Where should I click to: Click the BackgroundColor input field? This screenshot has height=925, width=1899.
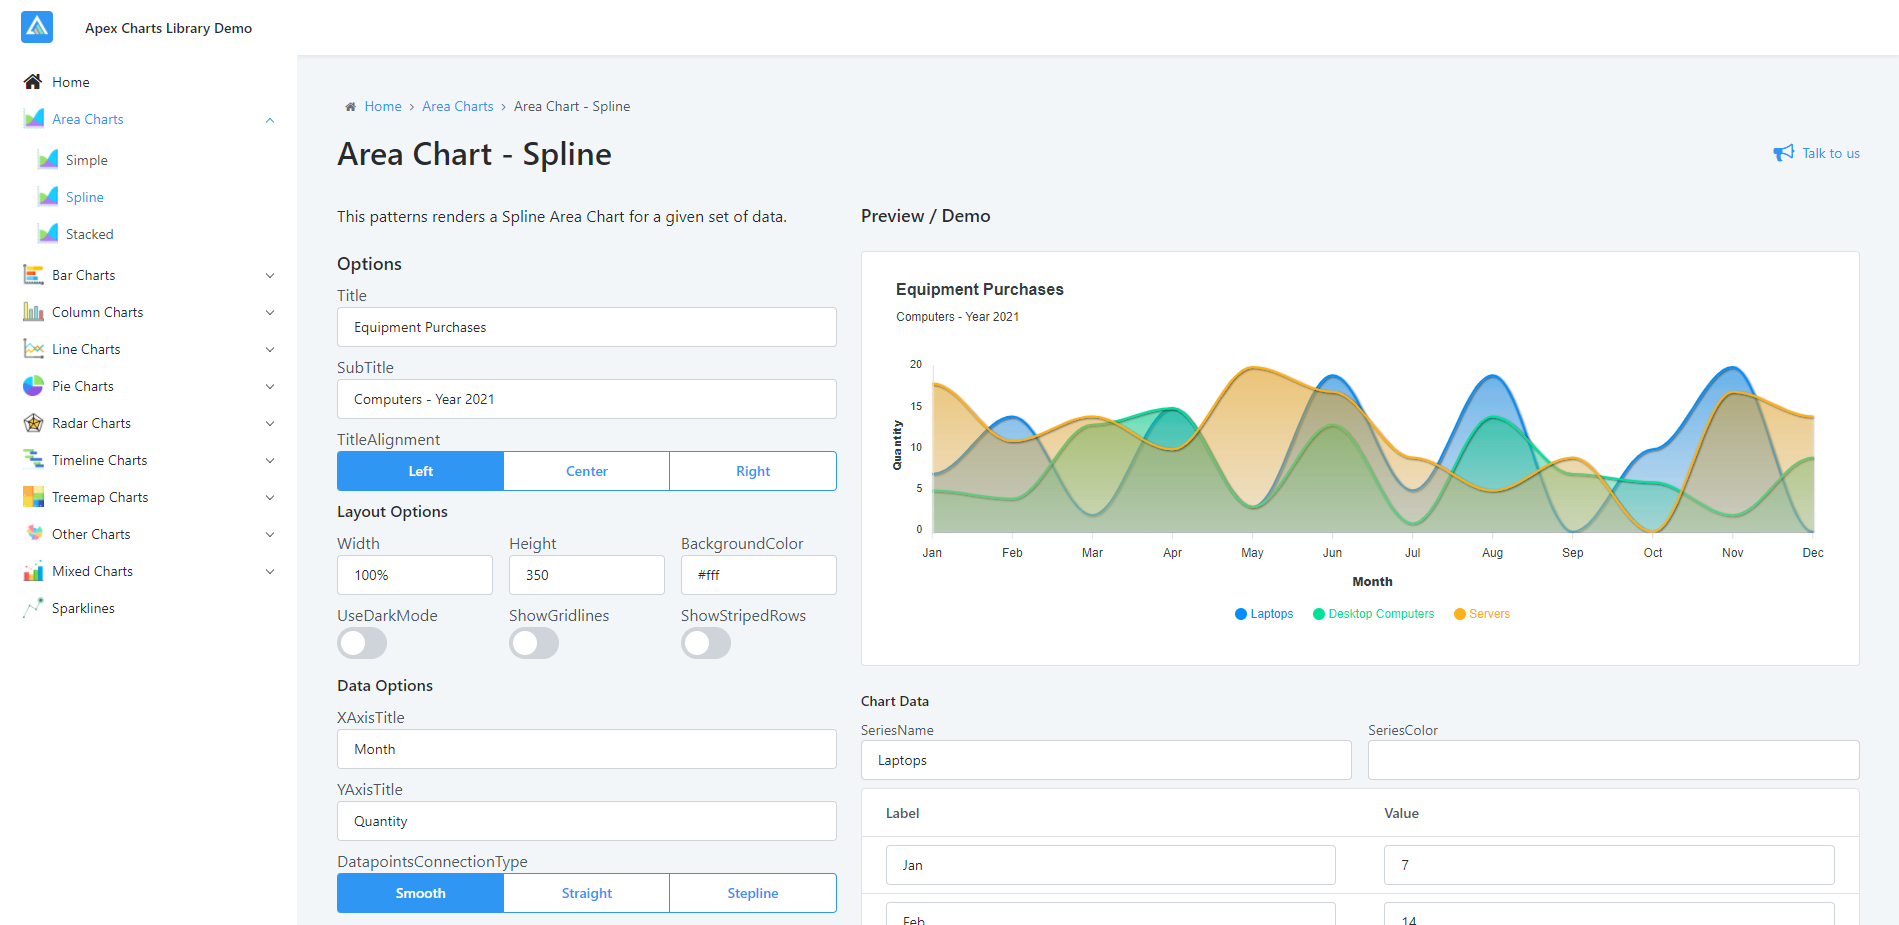point(757,574)
